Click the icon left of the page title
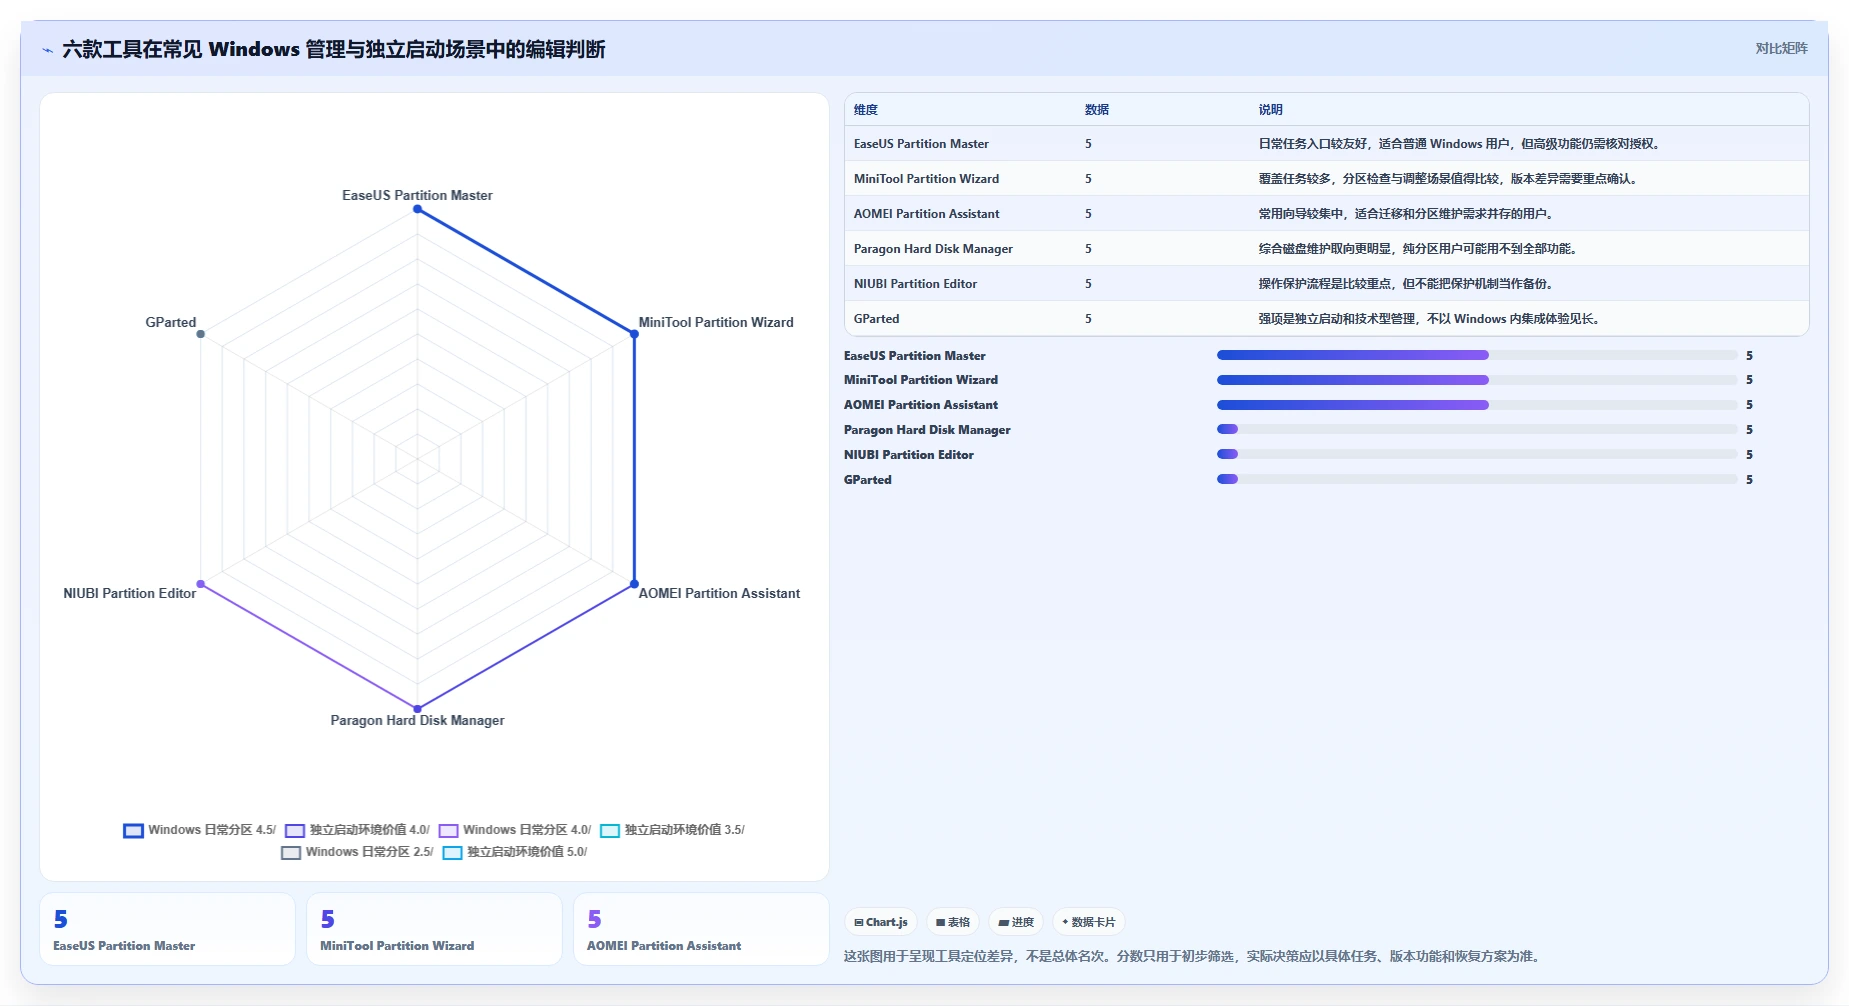This screenshot has width=1849, height=1006. pyautogui.click(x=47, y=50)
